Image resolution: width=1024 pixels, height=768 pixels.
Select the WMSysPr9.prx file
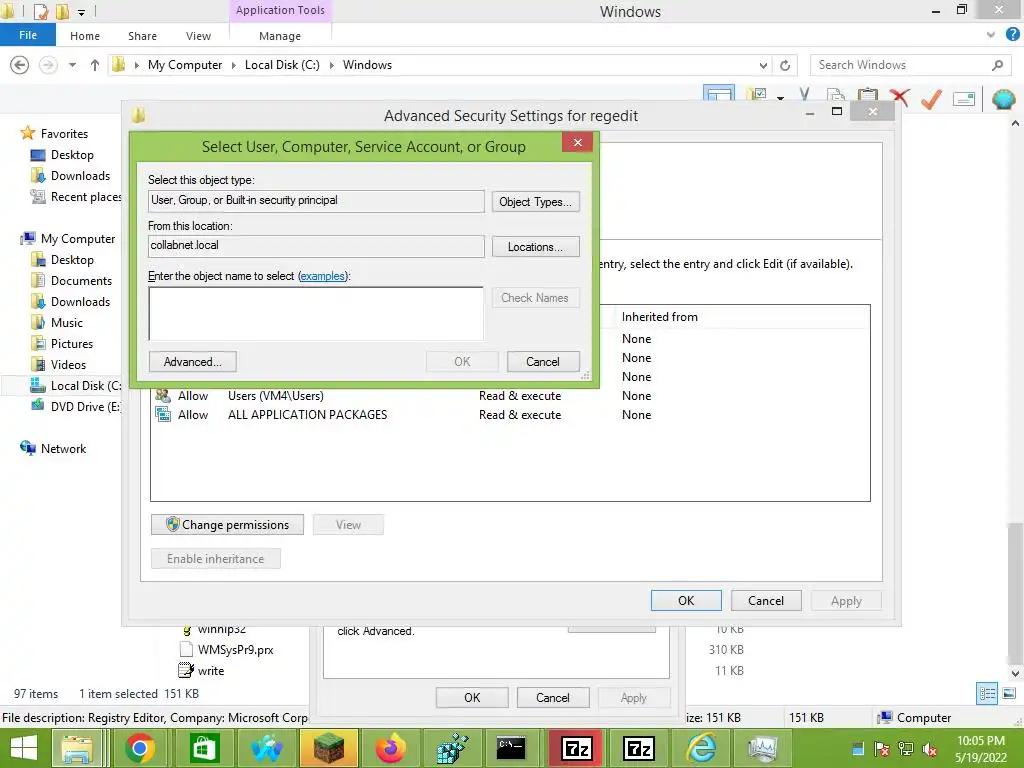click(235, 650)
